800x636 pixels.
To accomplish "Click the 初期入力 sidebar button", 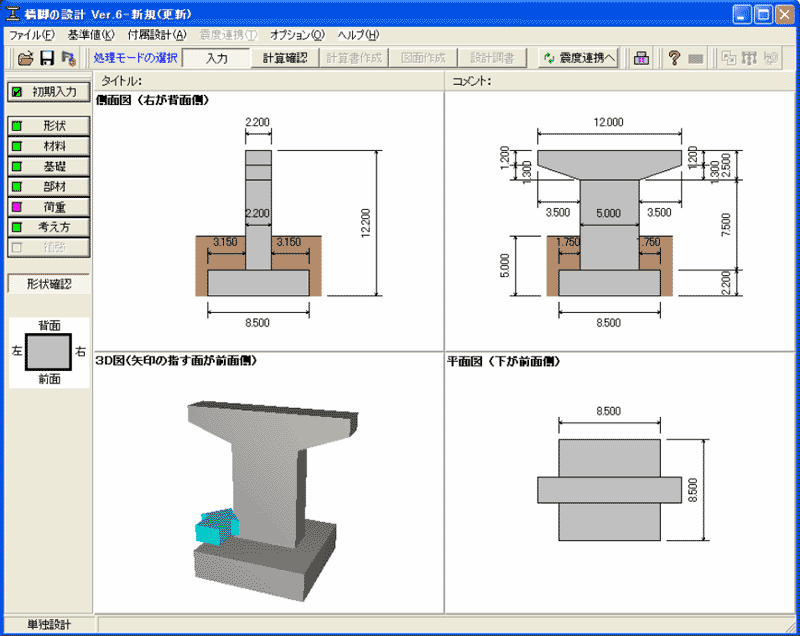I will 49,92.
